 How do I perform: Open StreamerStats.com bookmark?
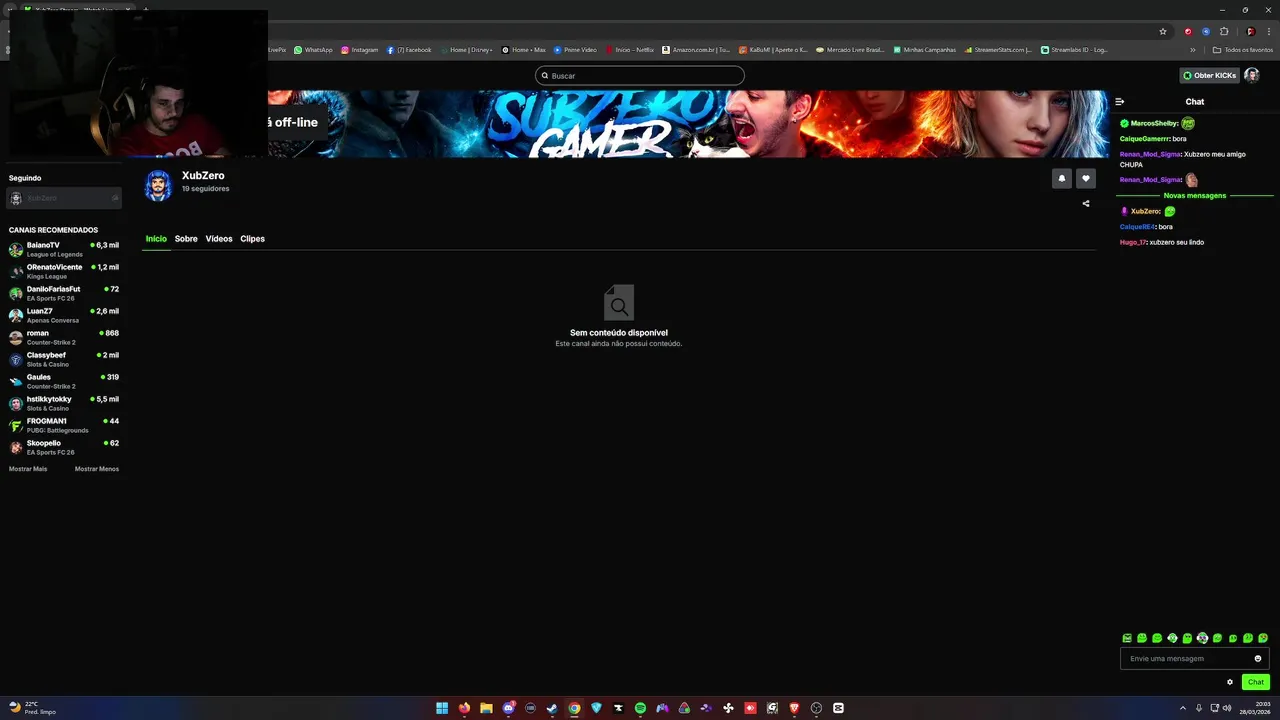pos(998,49)
